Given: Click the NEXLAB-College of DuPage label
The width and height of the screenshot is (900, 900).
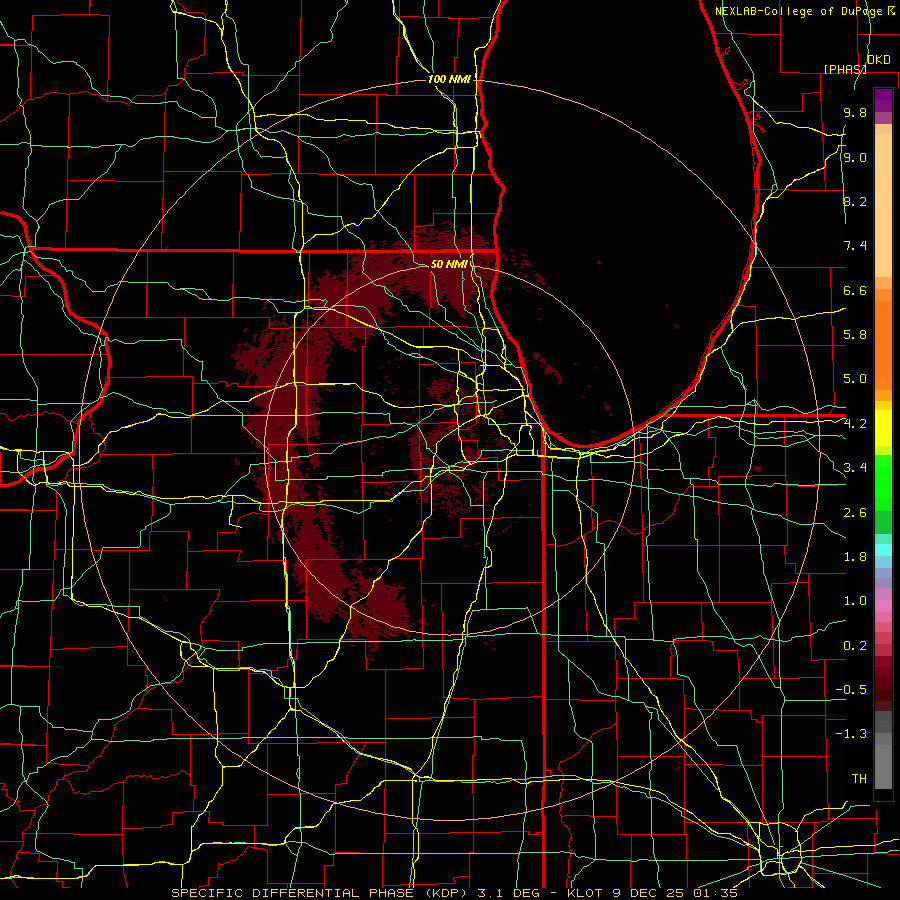Looking at the screenshot, I should (800, 11).
